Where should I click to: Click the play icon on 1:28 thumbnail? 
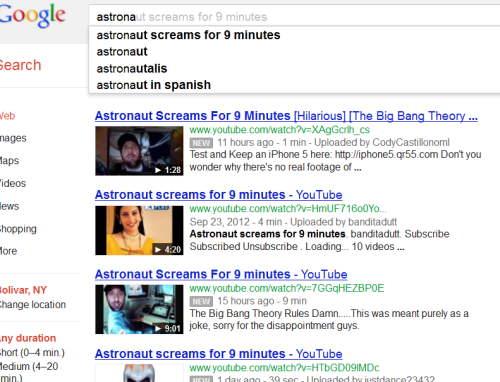[158, 170]
